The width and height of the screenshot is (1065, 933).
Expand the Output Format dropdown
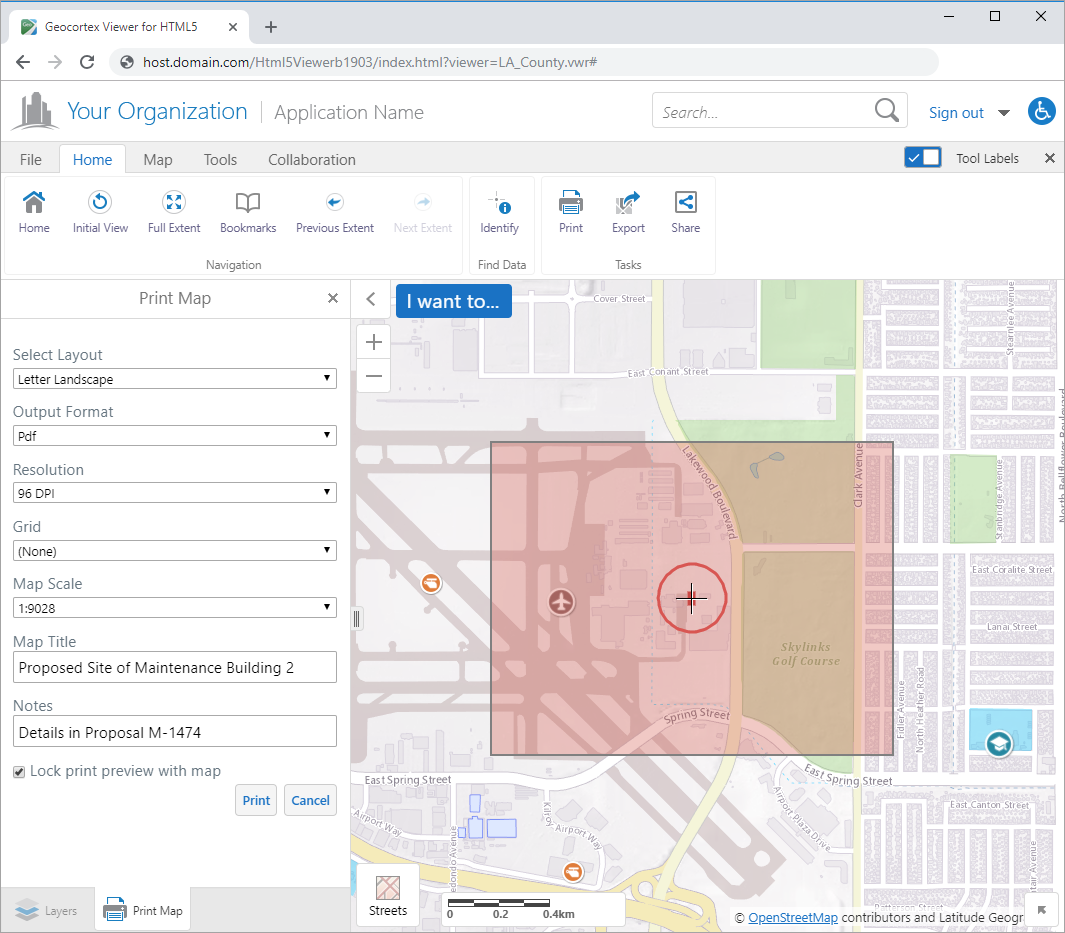(175, 437)
